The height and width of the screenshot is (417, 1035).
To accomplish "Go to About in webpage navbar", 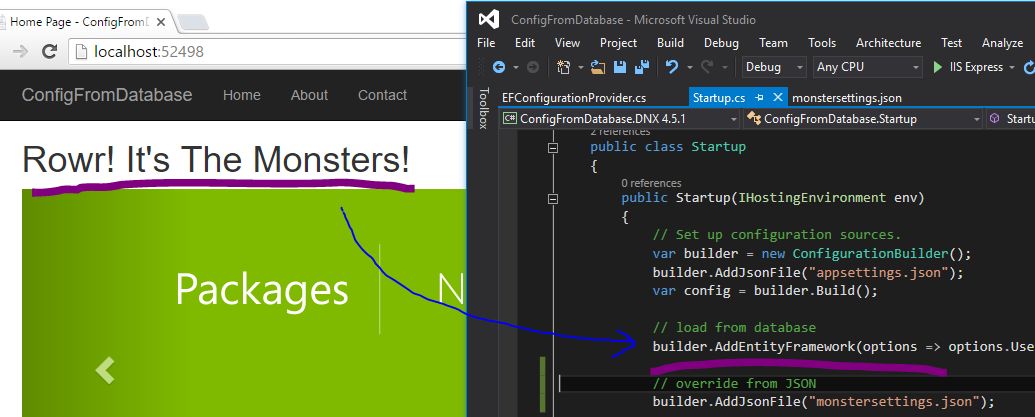I will pyautogui.click(x=309, y=95).
